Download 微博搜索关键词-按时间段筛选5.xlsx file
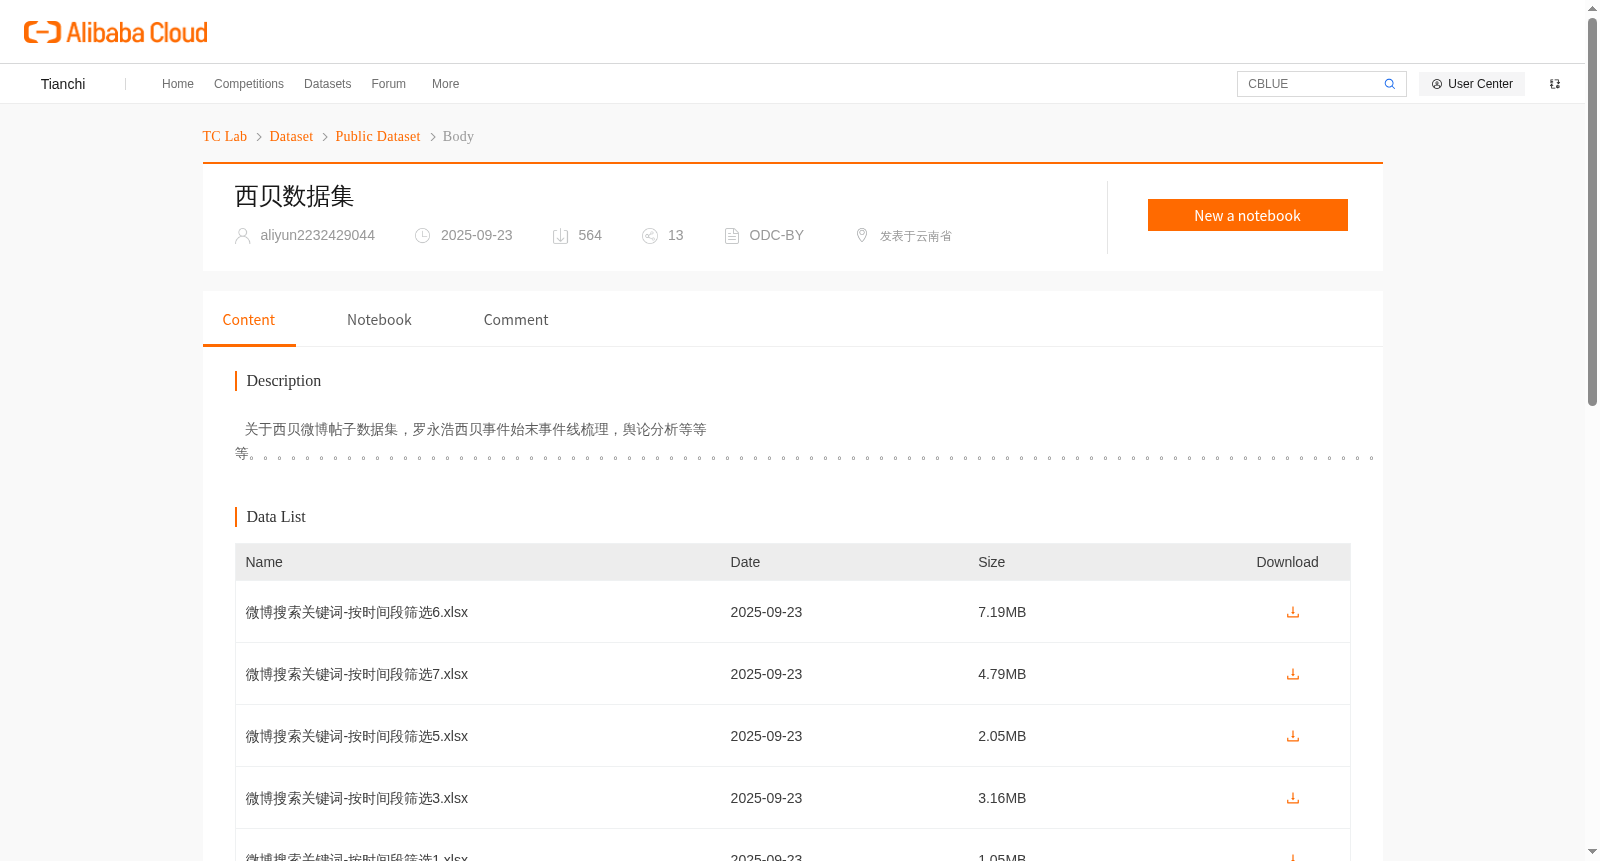The width and height of the screenshot is (1600, 861). pos(1293,736)
